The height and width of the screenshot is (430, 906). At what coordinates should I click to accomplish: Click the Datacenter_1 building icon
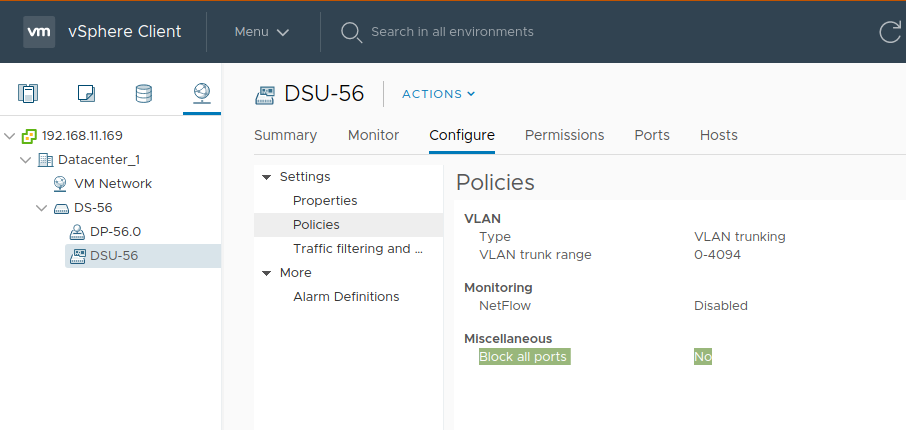(x=45, y=160)
